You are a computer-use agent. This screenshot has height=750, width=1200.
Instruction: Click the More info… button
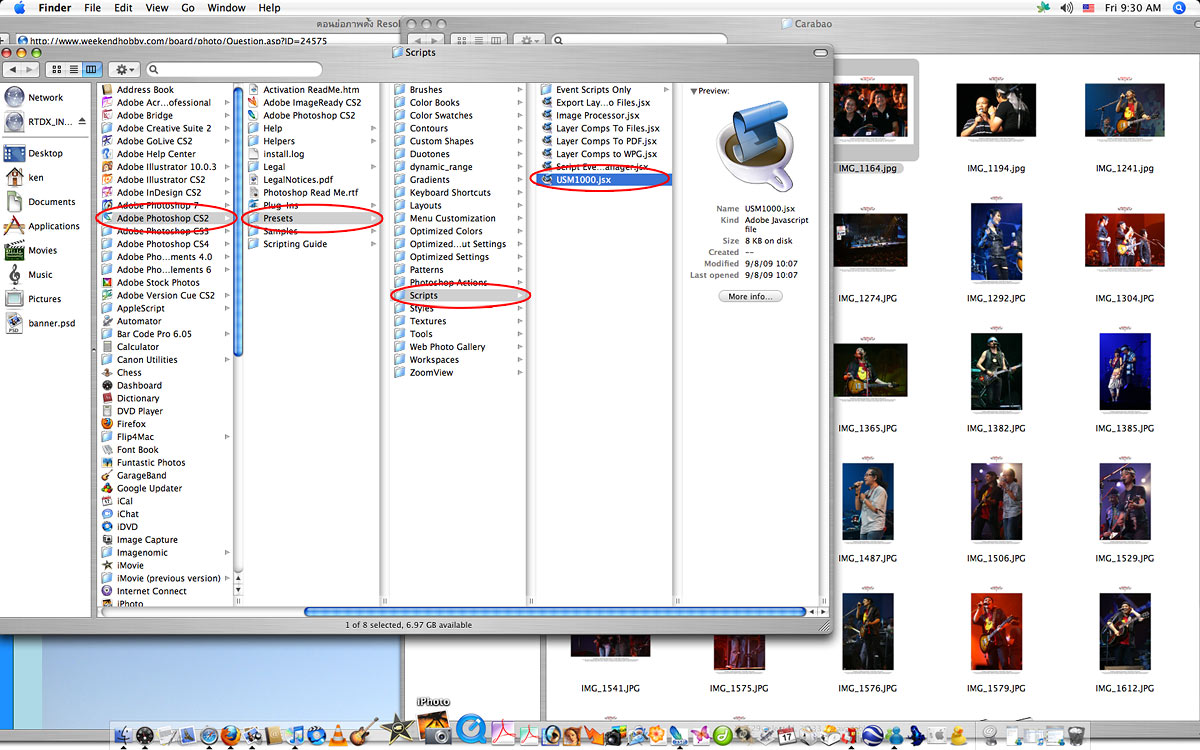(750, 297)
